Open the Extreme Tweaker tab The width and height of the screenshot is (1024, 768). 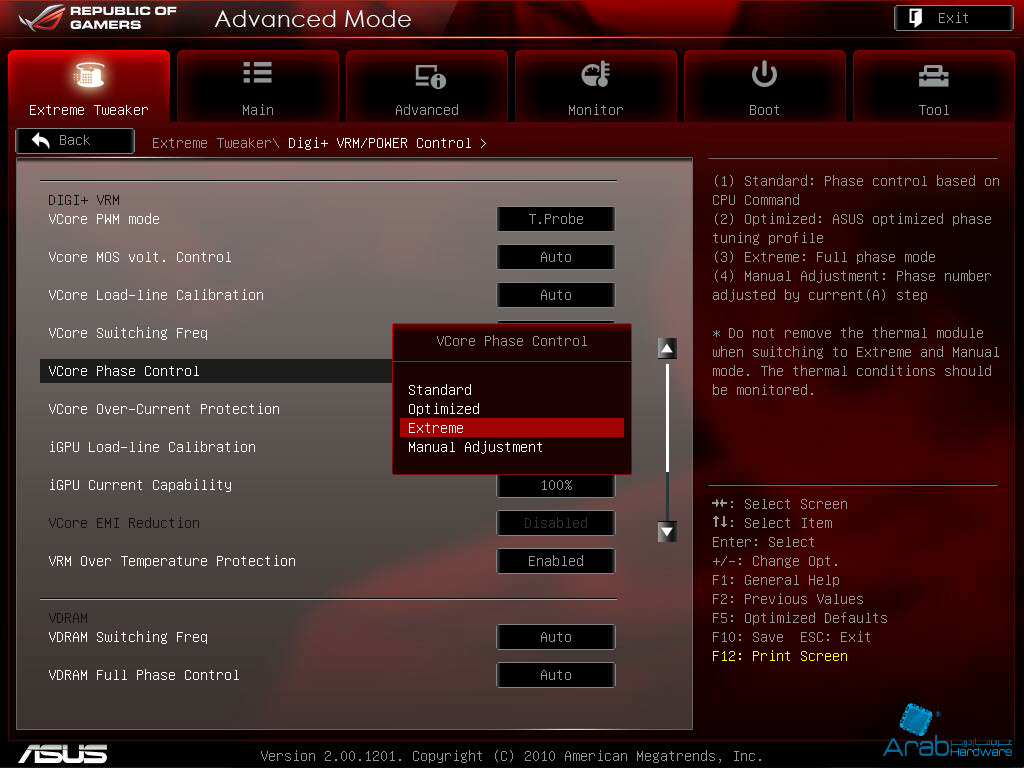(89, 86)
